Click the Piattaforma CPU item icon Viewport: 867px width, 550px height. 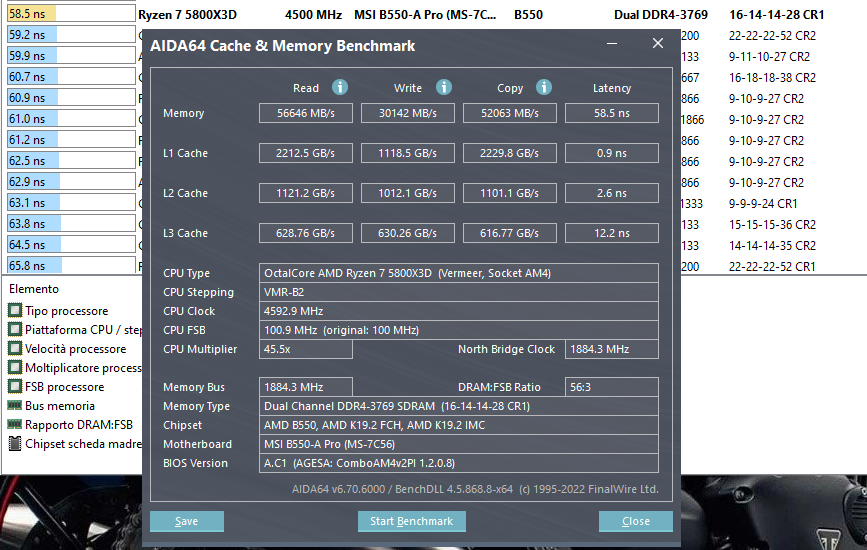pyautogui.click(x=15, y=329)
